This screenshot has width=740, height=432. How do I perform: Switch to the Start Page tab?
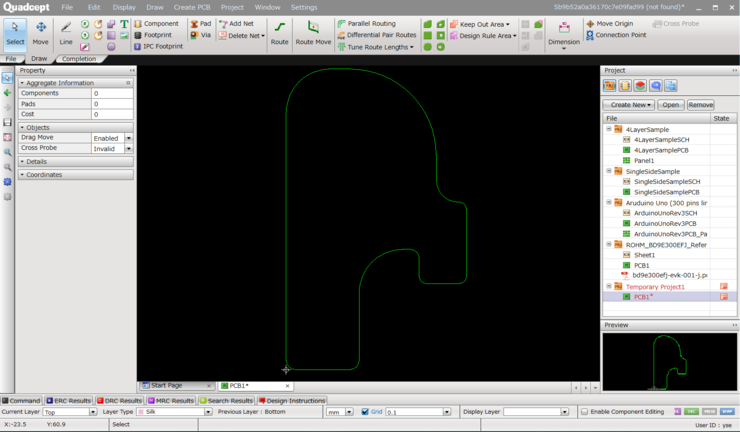pyautogui.click(x=176, y=386)
